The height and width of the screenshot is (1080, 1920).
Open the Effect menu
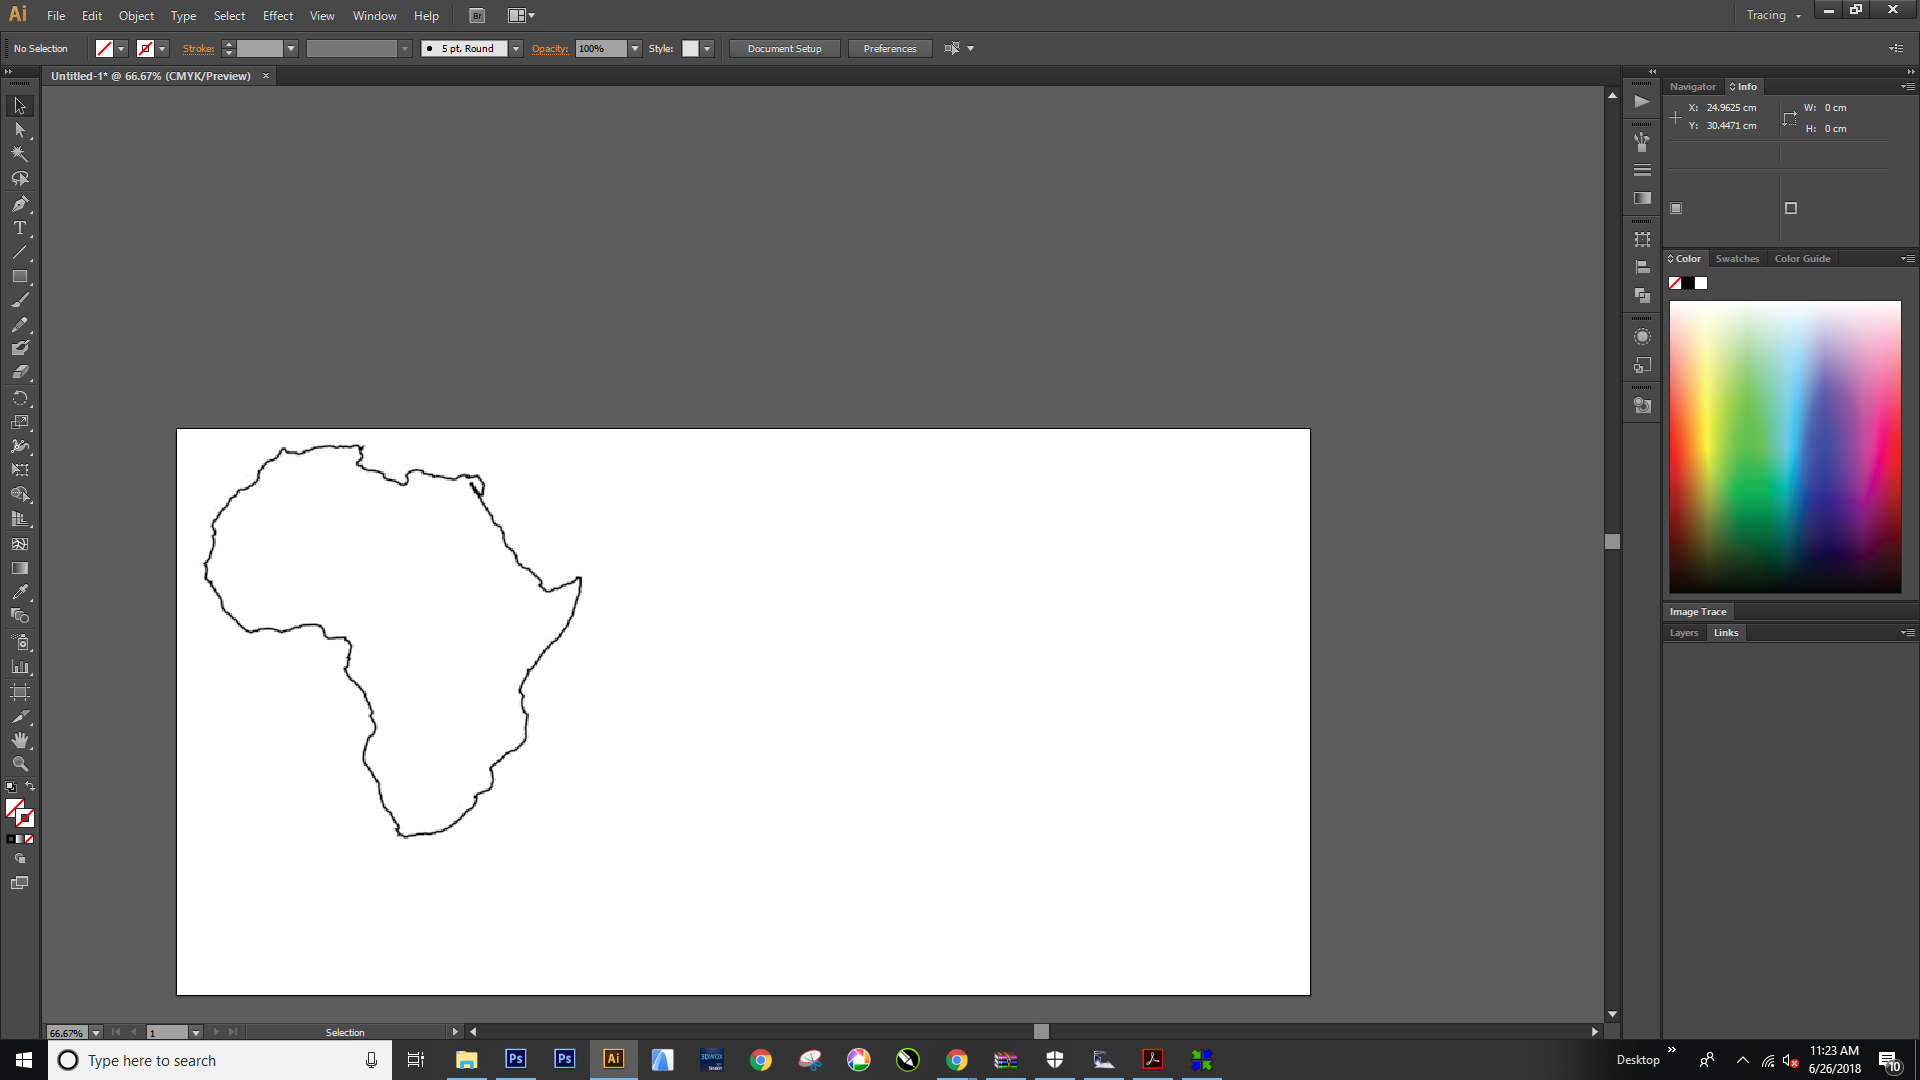pyautogui.click(x=277, y=15)
